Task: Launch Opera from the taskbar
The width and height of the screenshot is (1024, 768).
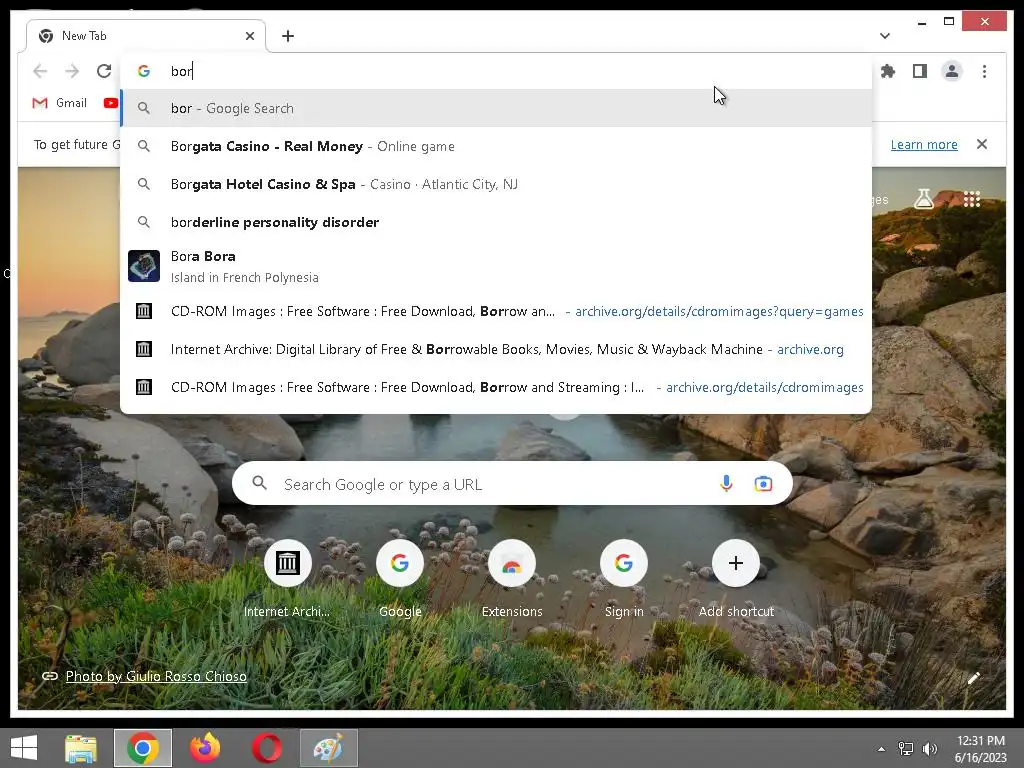Action: [267, 748]
